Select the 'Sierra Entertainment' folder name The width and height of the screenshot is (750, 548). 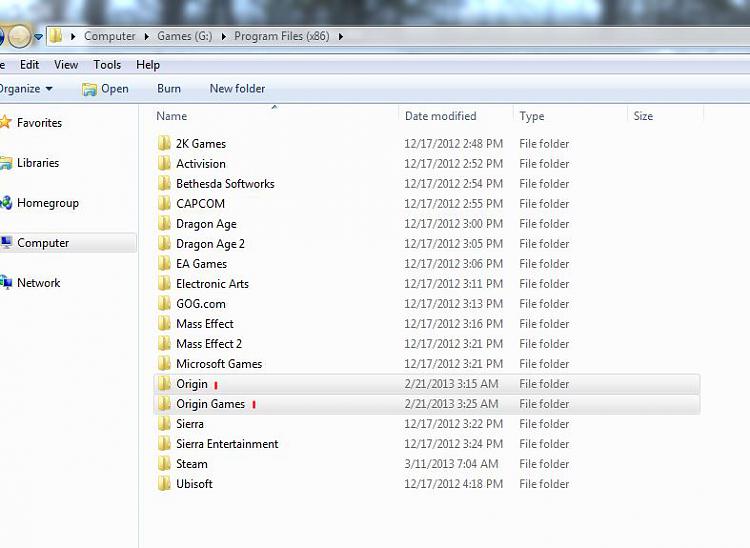(x=227, y=444)
